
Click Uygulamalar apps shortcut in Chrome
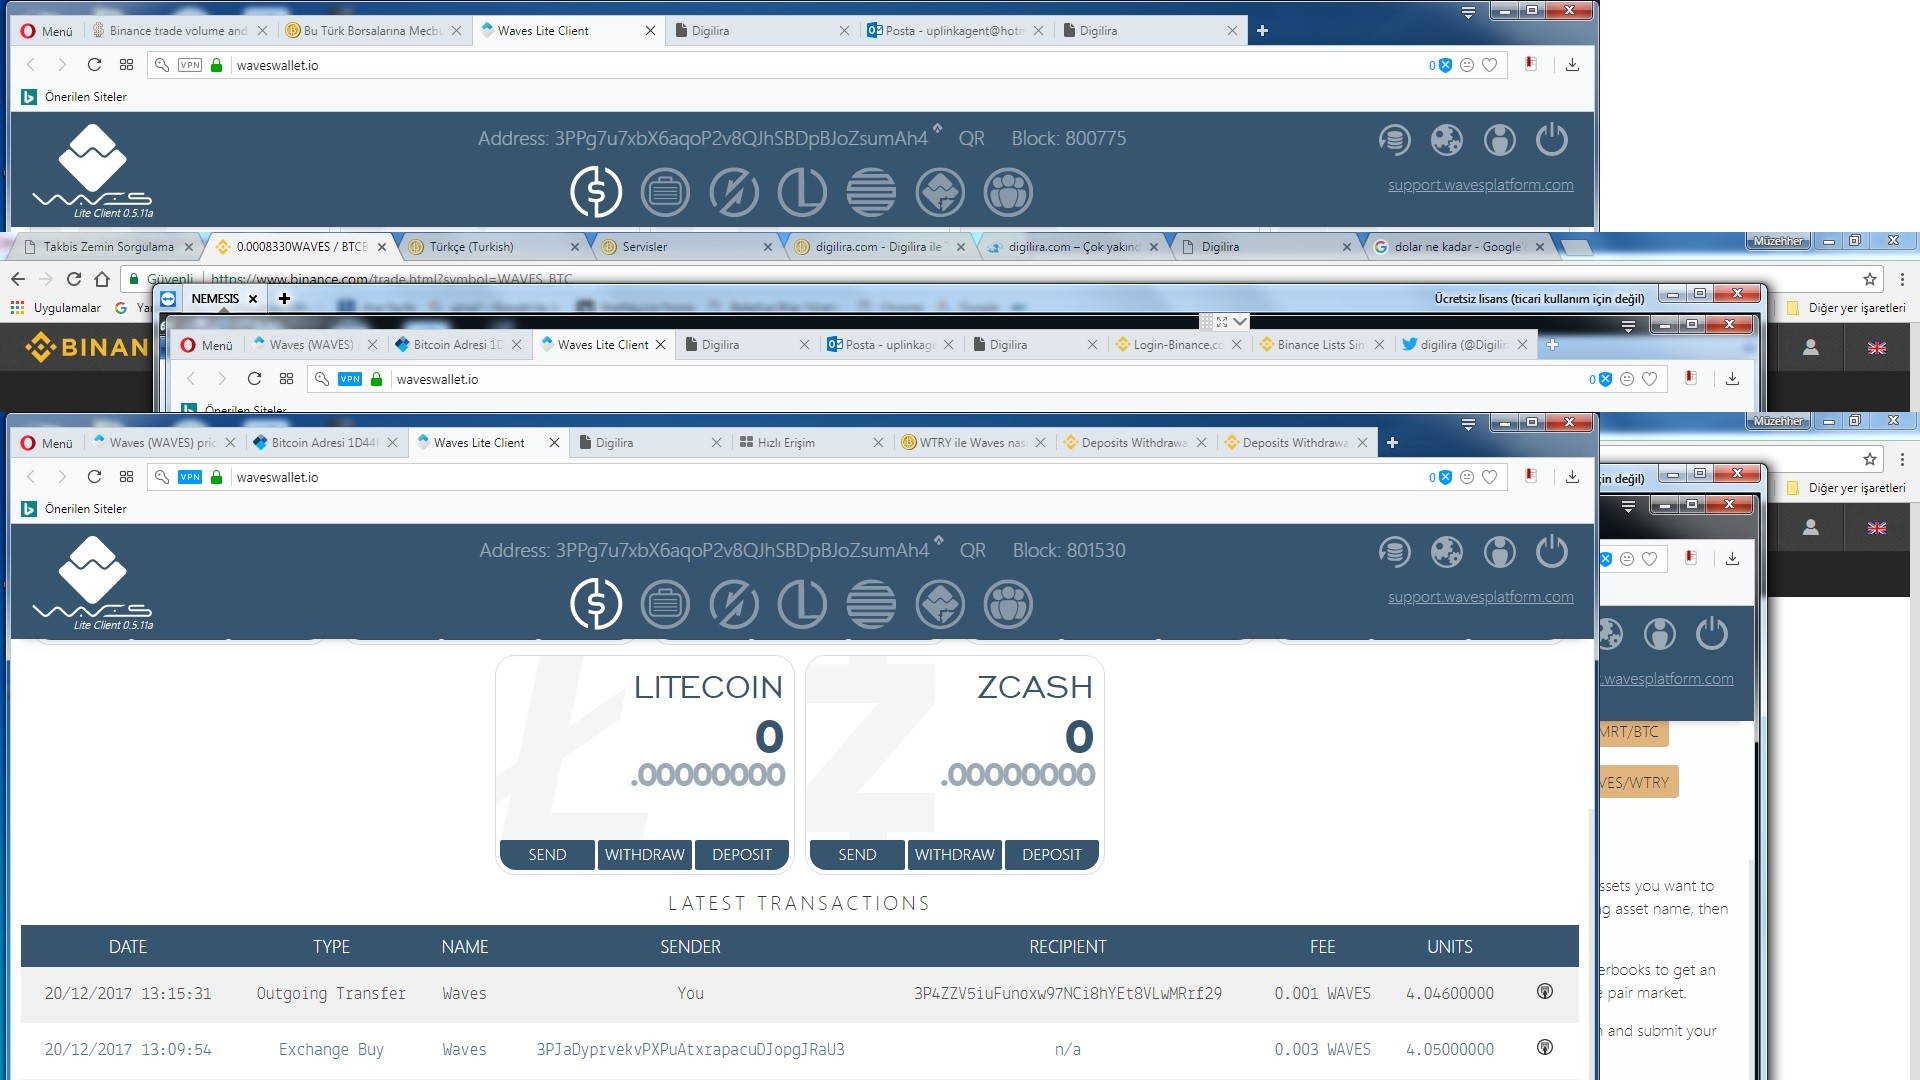click(x=56, y=308)
